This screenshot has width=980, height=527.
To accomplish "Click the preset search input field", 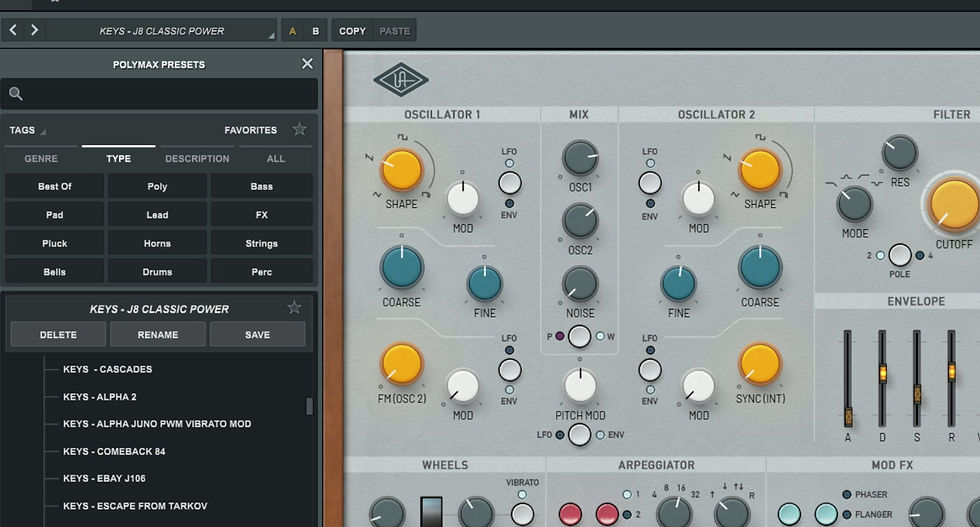I will click(x=159, y=94).
